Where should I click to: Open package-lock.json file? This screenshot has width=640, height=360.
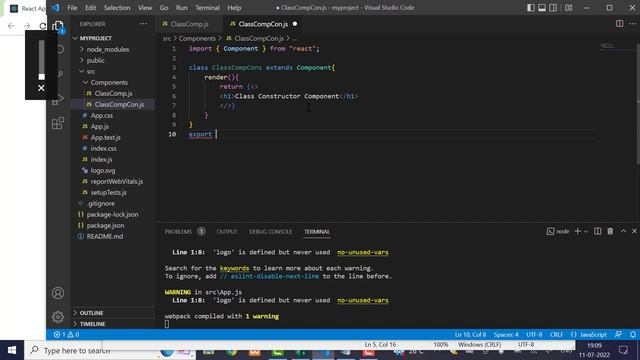click(112, 214)
